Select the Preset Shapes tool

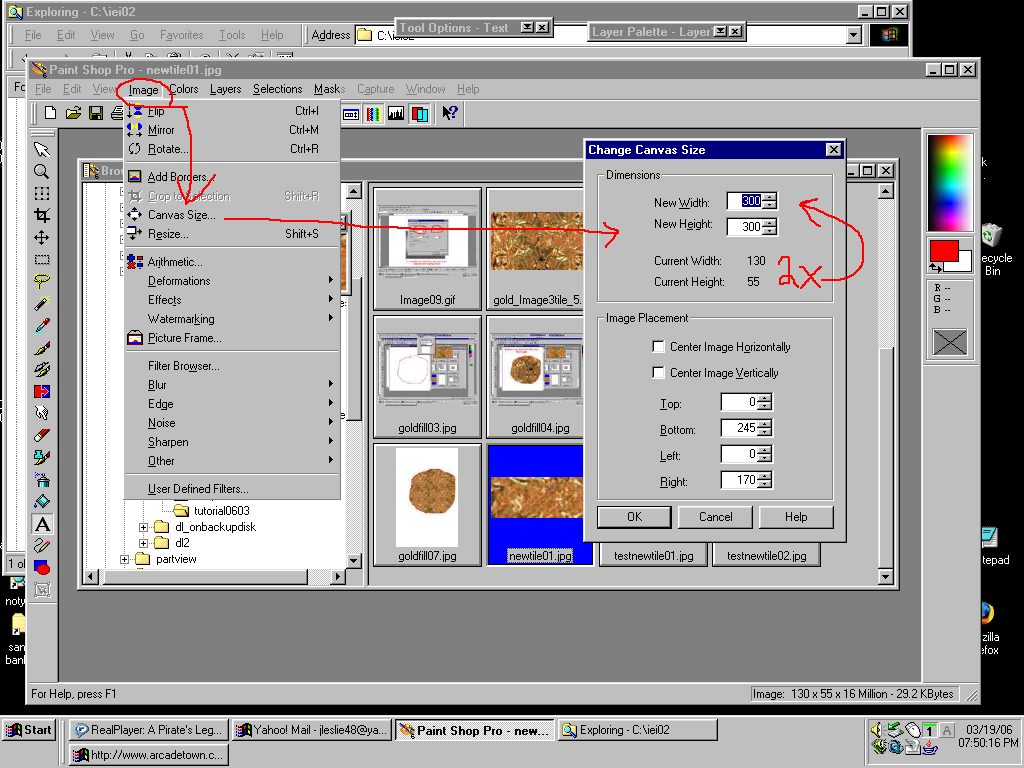(42, 568)
